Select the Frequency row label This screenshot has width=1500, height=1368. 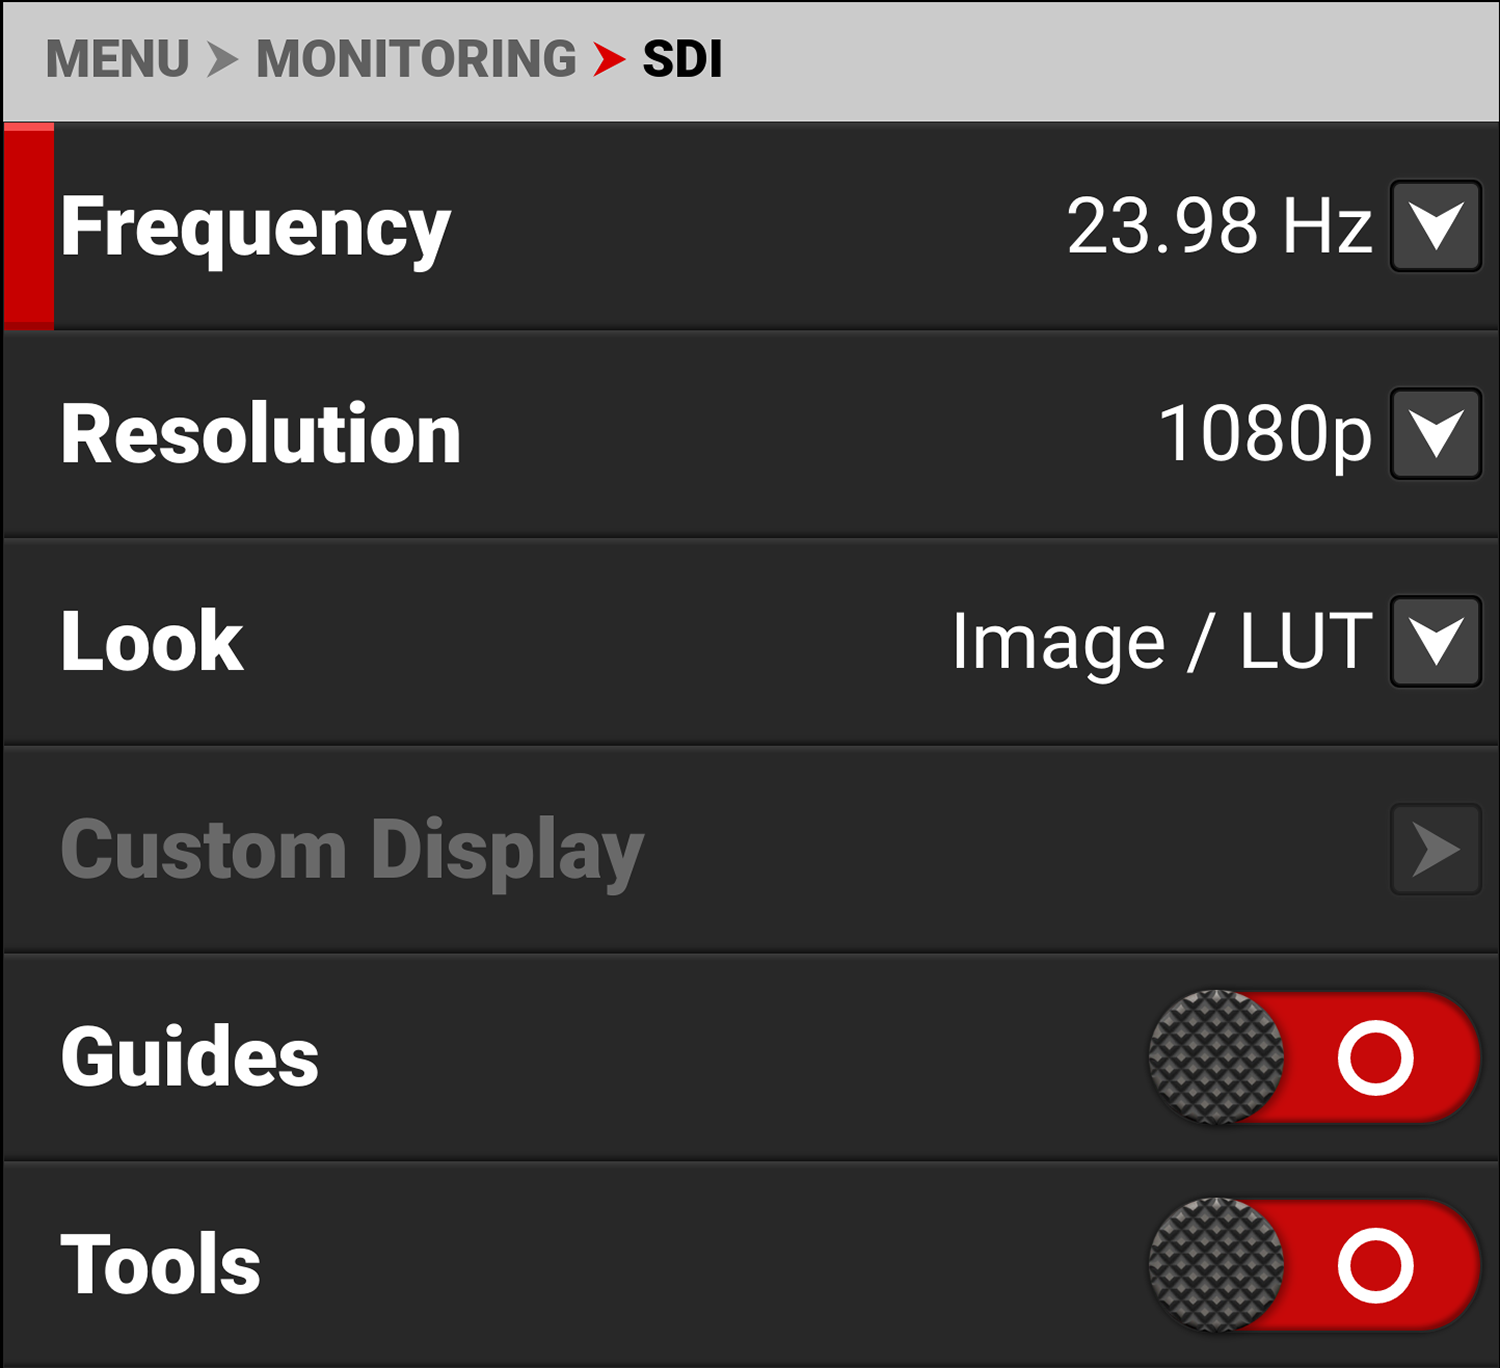(x=256, y=228)
